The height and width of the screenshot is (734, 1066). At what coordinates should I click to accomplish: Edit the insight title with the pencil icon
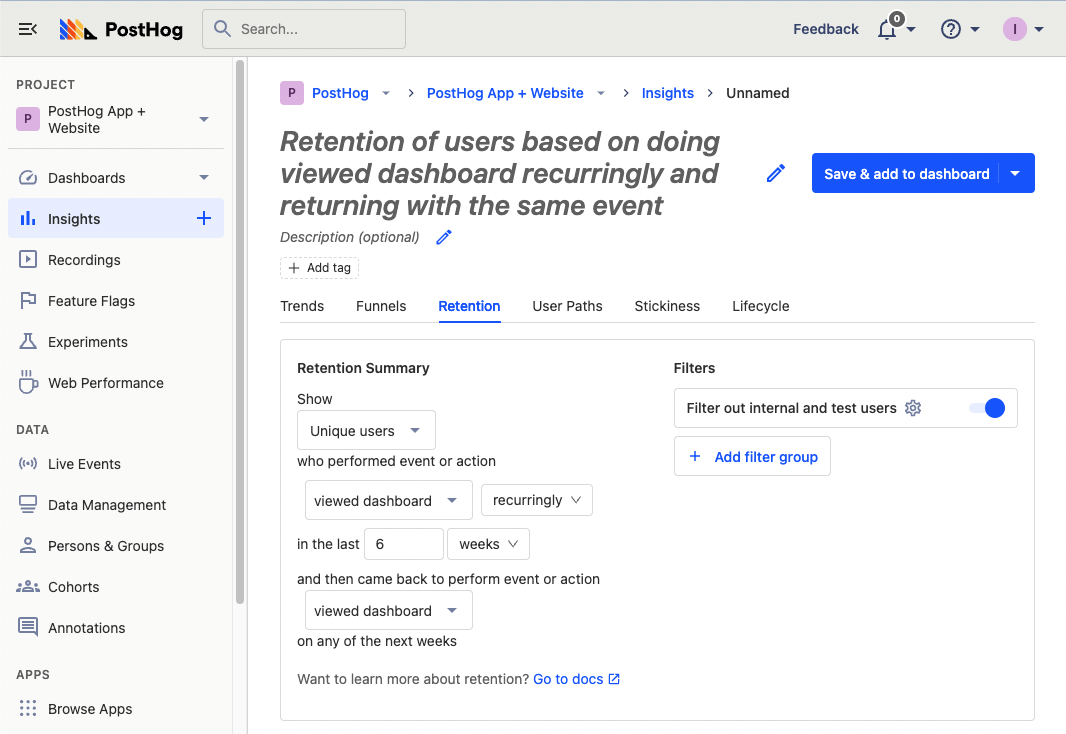click(775, 172)
